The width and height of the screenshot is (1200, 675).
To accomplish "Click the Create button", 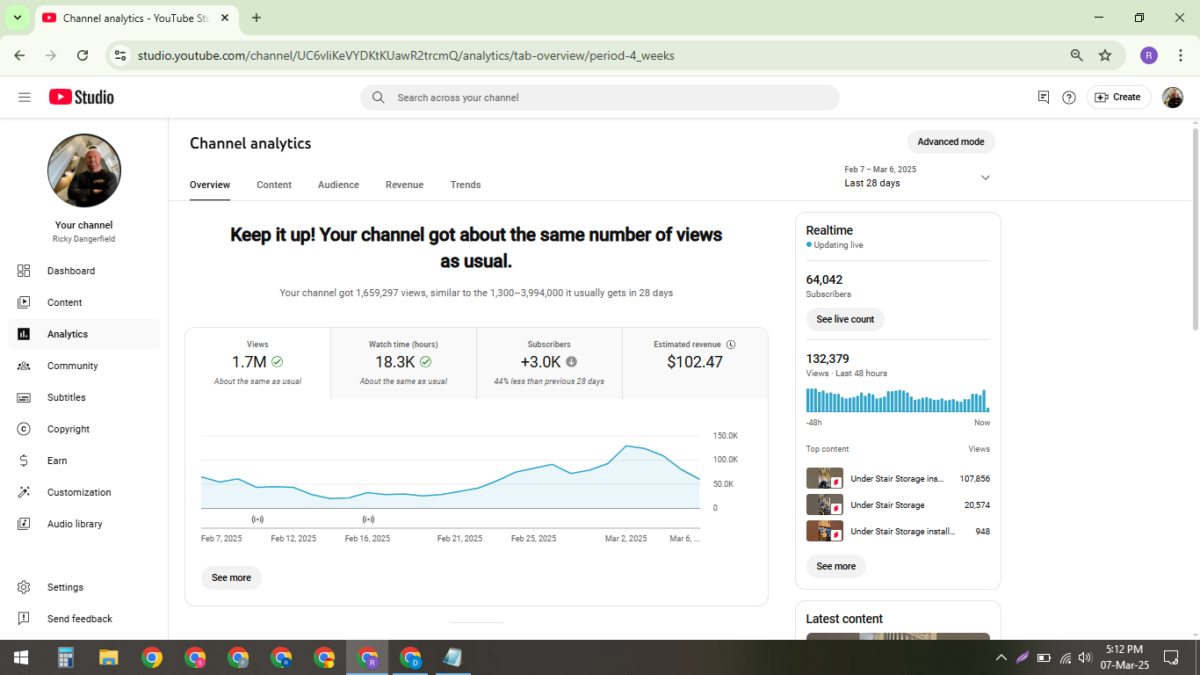I will pos(1119,97).
